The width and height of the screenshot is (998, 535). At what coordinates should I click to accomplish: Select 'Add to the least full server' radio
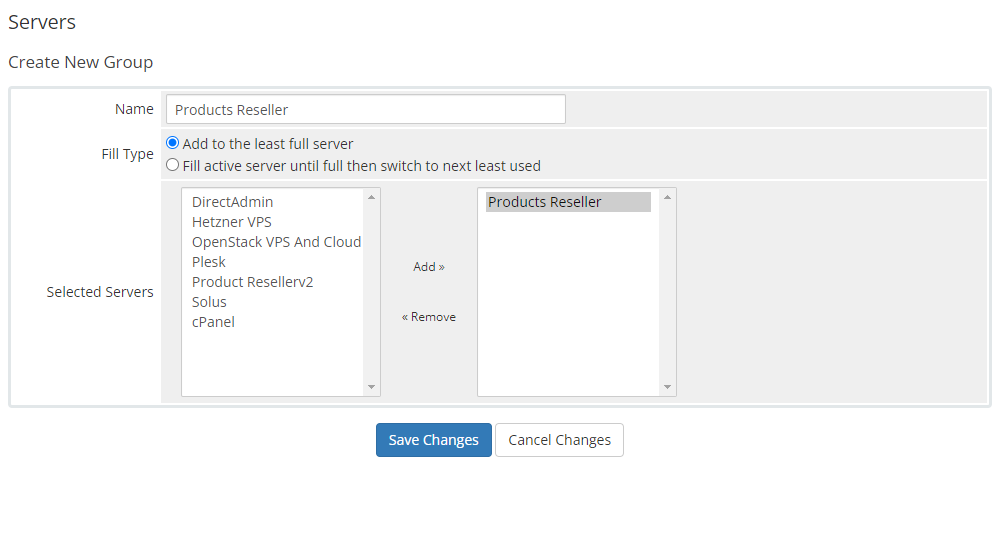[x=172, y=143]
